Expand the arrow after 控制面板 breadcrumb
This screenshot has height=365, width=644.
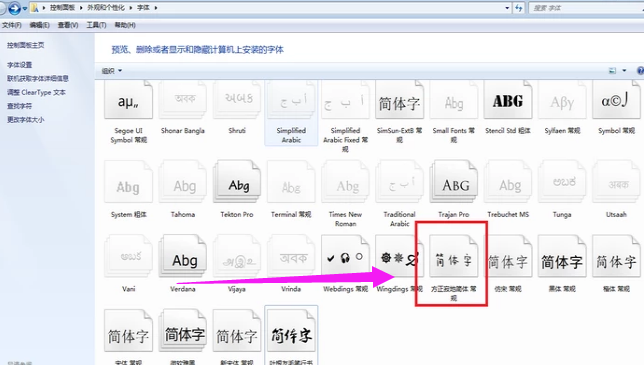[x=81, y=8]
